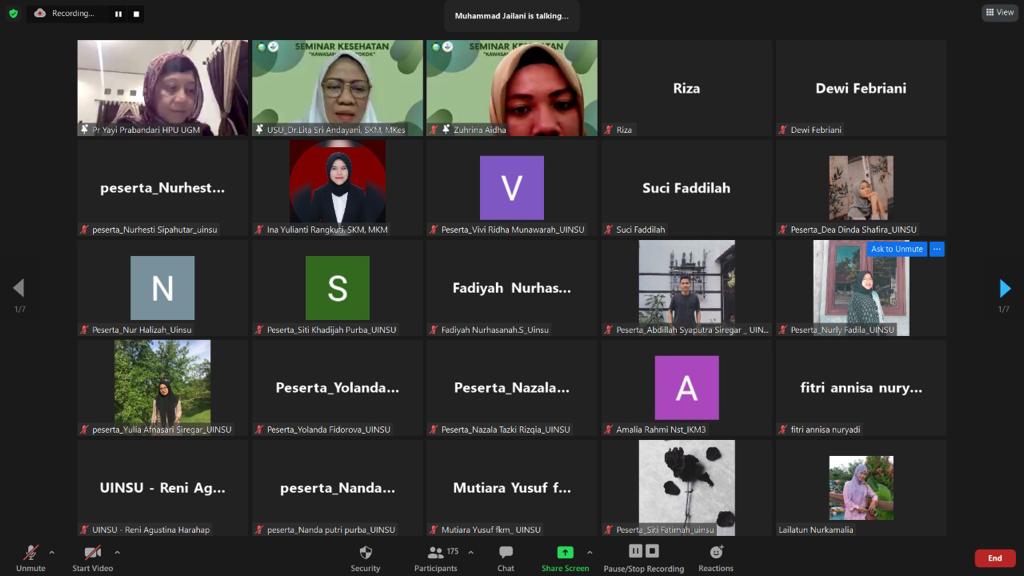Select Suci Faddilah participant tile
Viewport: 1024px width, 576px height.
coord(686,188)
